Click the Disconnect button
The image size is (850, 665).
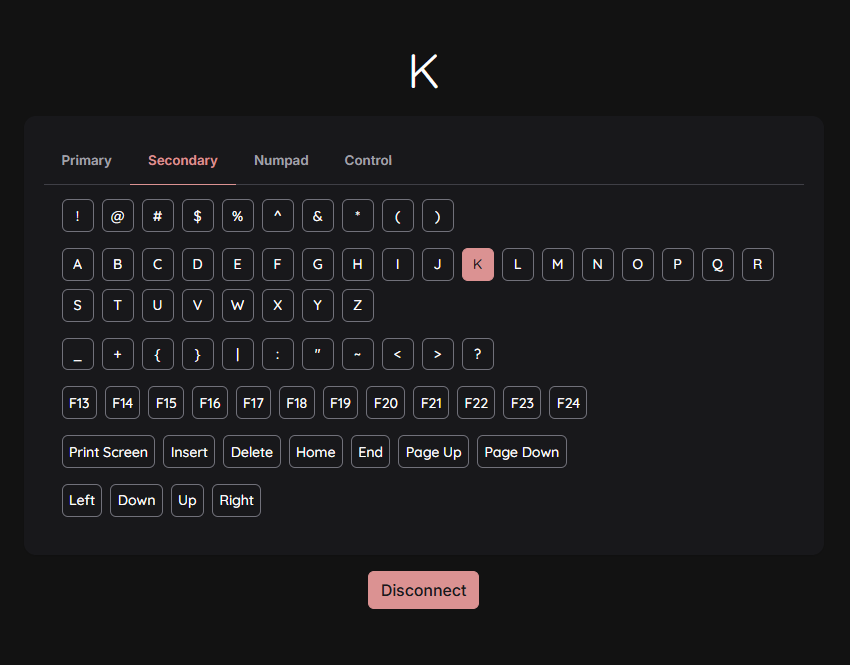point(423,590)
